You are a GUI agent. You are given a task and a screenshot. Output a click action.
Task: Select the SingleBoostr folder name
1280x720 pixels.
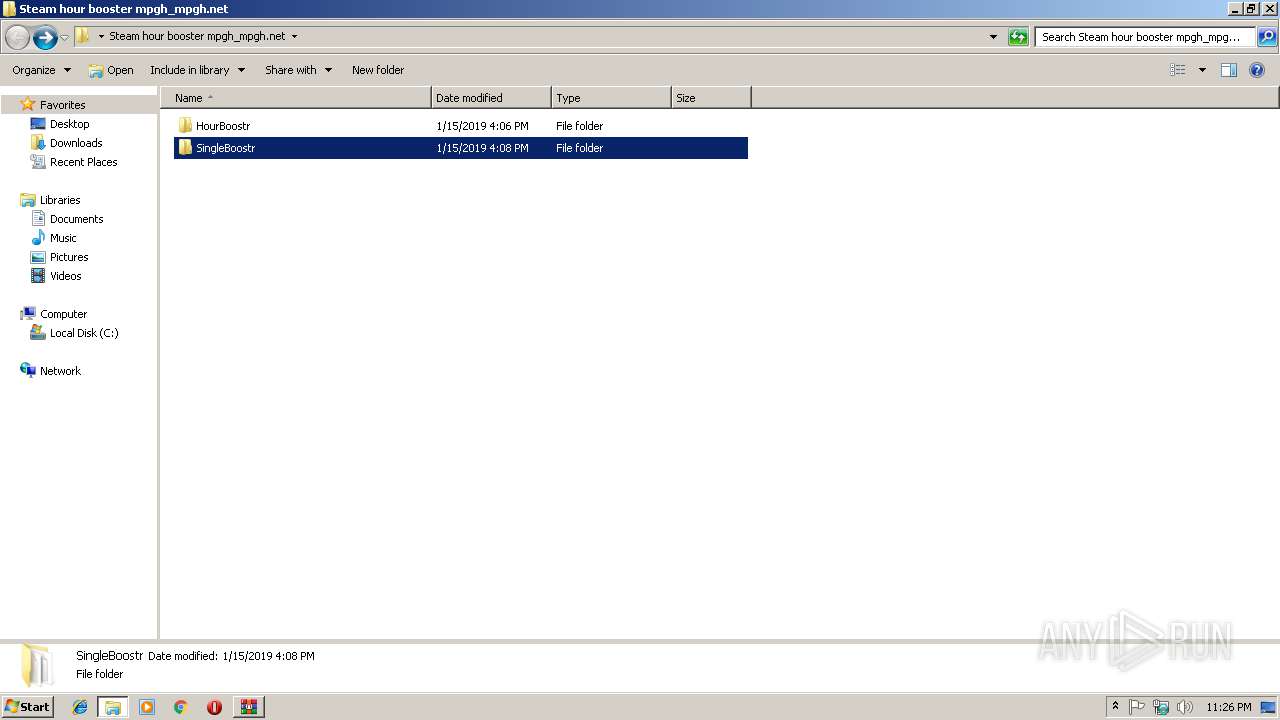pos(225,148)
